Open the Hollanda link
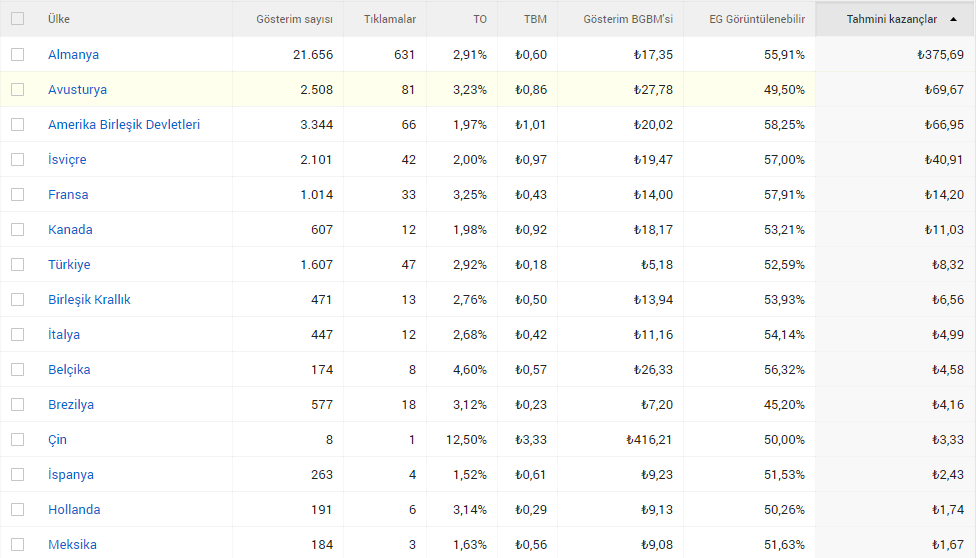Viewport: 976px width, 558px height. [74, 509]
